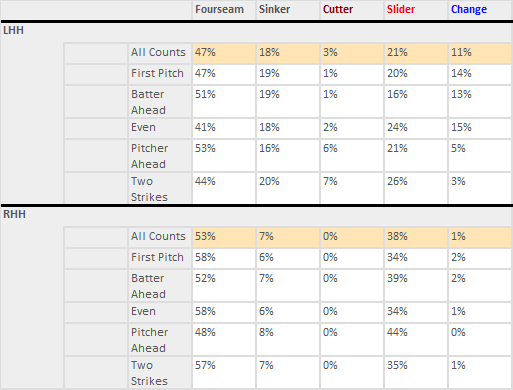
Task: Click LHH All Counts Slider 21% cell
Action: point(416,53)
